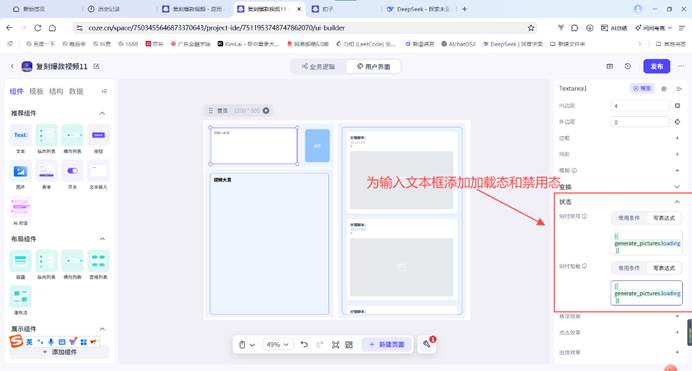Pick the image component in recommended components
692x371 pixels.
pyautogui.click(x=20, y=171)
